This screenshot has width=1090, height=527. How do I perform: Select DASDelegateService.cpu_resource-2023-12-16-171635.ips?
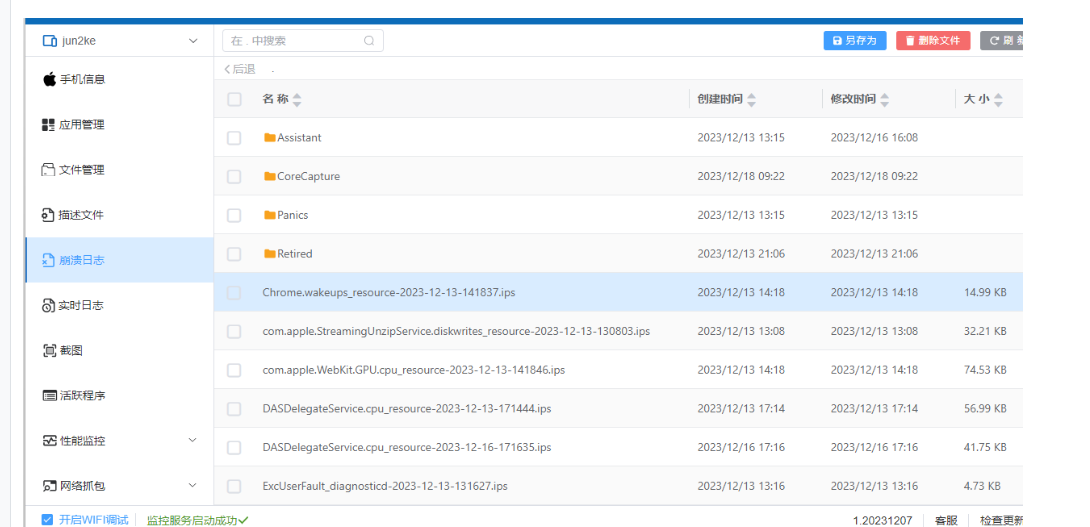pyautogui.click(x=407, y=447)
